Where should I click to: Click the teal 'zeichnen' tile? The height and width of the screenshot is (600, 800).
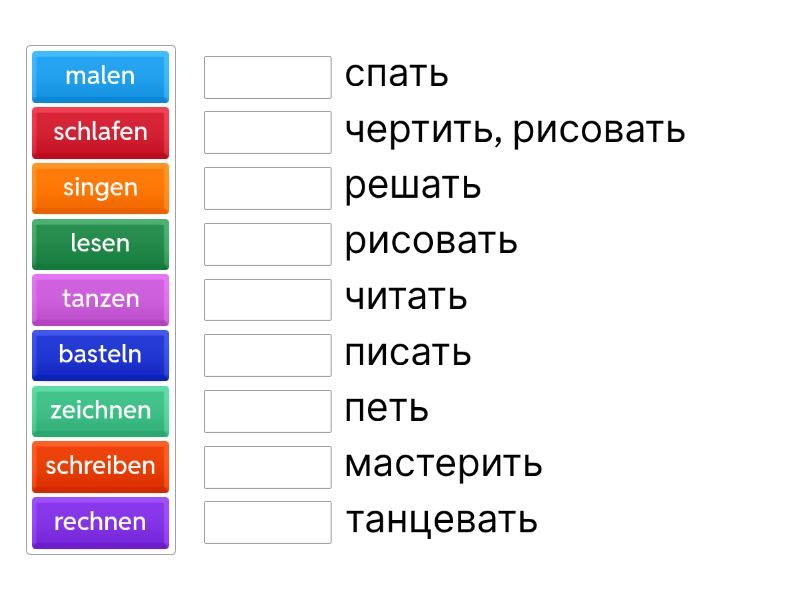(100, 410)
